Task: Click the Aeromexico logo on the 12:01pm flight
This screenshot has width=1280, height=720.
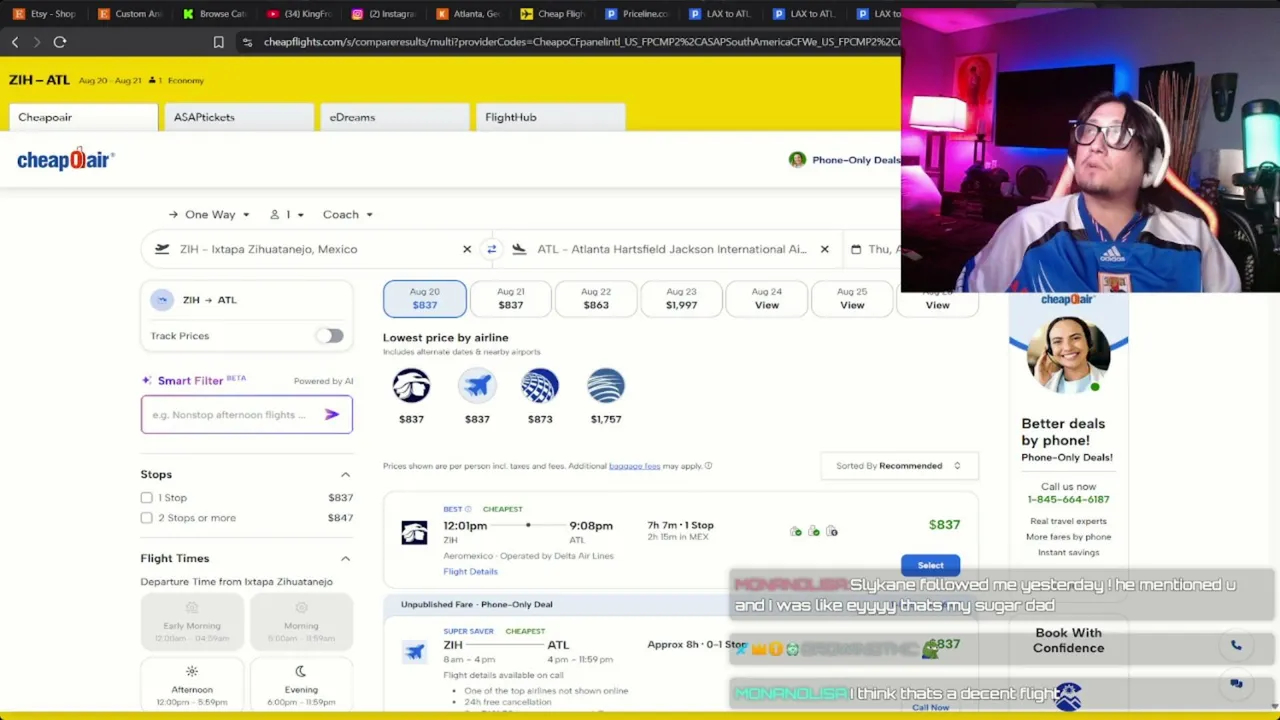Action: click(x=414, y=533)
